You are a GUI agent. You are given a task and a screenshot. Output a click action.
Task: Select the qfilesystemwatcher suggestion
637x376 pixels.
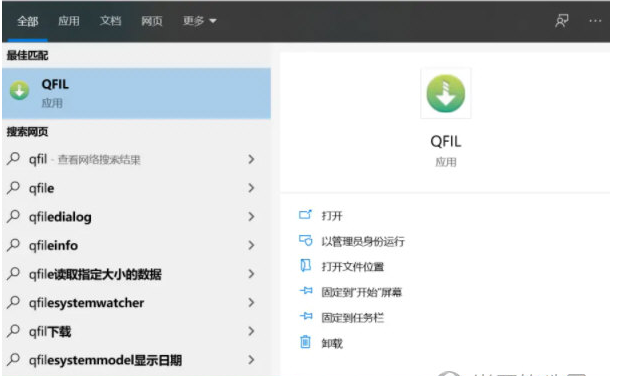pyautogui.click(x=136, y=303)
